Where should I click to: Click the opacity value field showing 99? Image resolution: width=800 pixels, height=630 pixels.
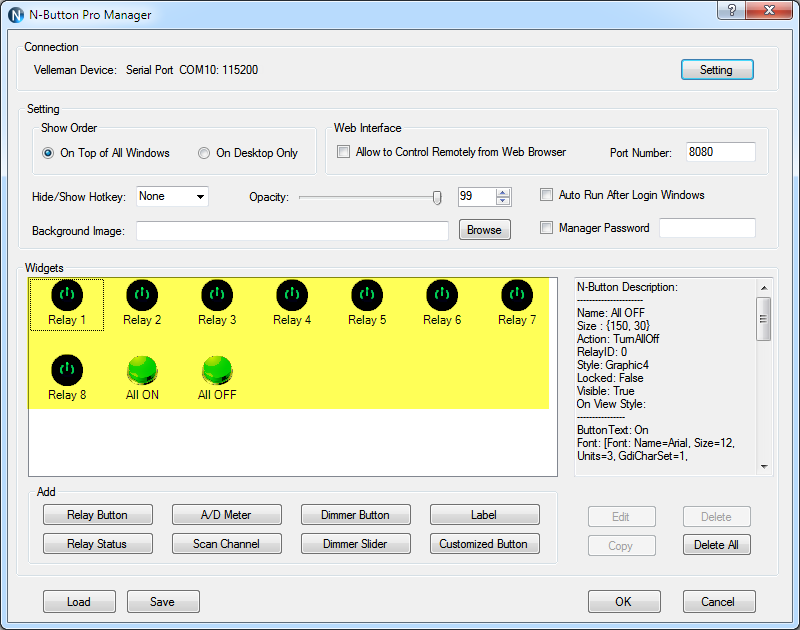pos(477,196)
